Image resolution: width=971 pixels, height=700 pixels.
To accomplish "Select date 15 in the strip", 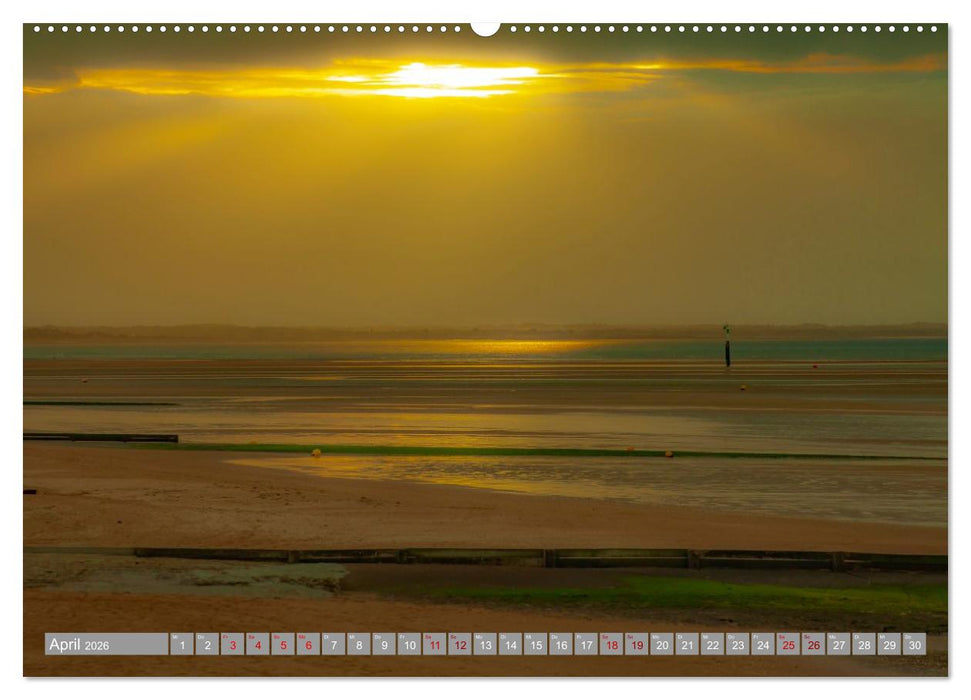I will point(537,645).
